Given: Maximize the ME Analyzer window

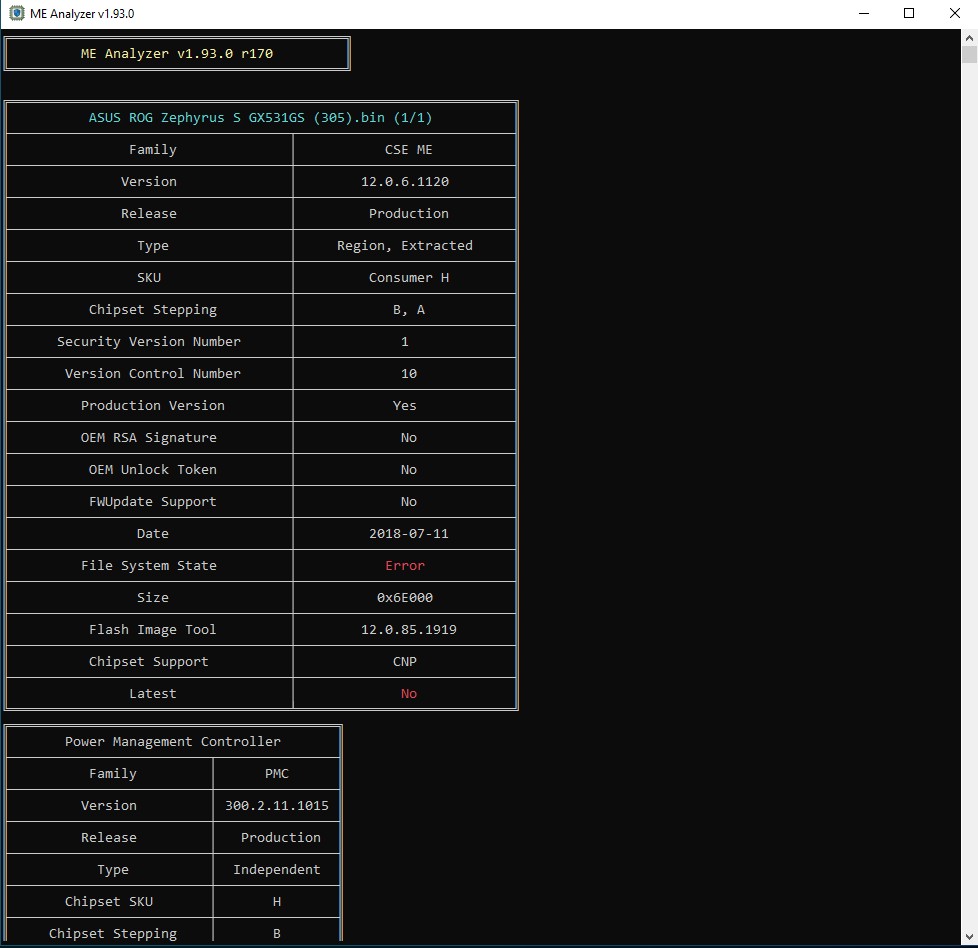Looking at the screenshot, I should tap(909, 14).
